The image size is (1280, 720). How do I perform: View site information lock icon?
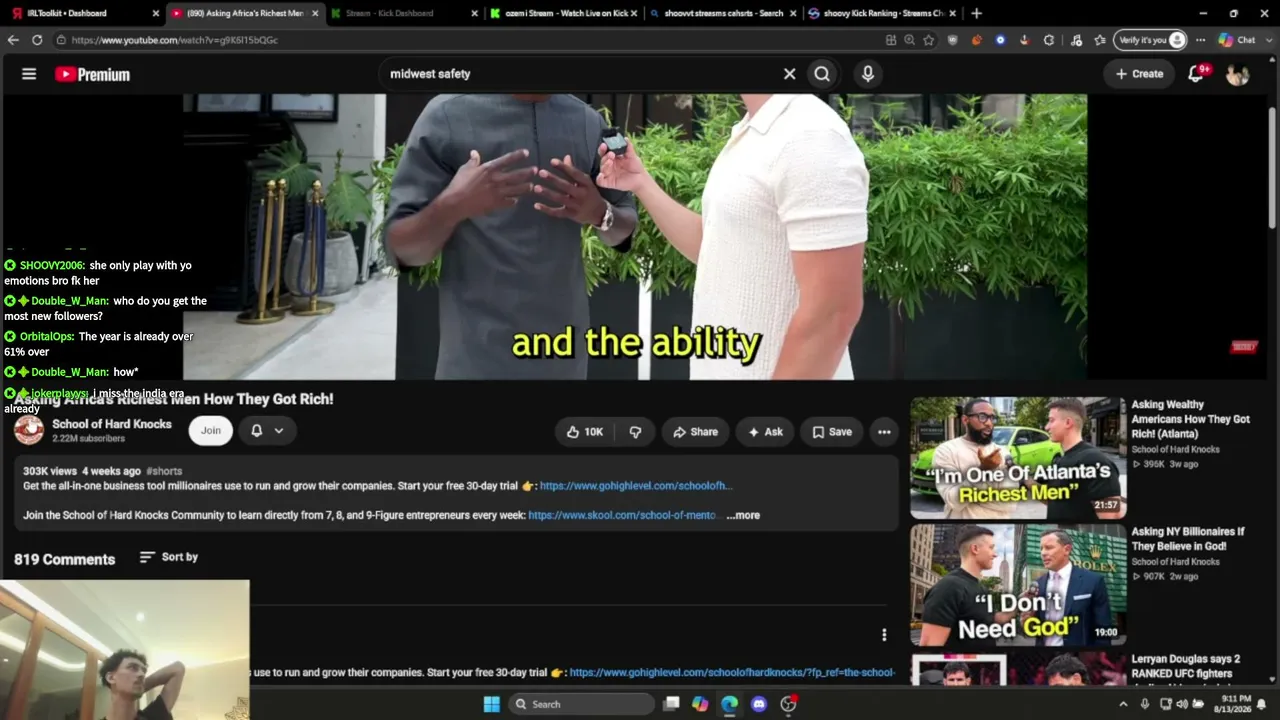[x=61, y=40]
